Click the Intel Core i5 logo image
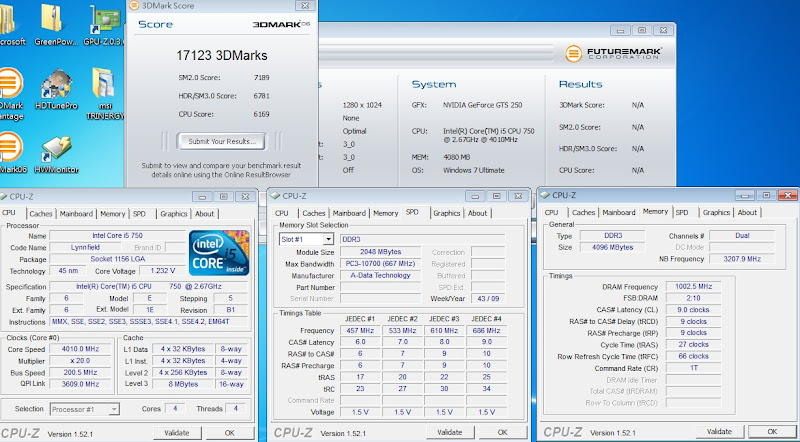800x442 pixels. 219,253
